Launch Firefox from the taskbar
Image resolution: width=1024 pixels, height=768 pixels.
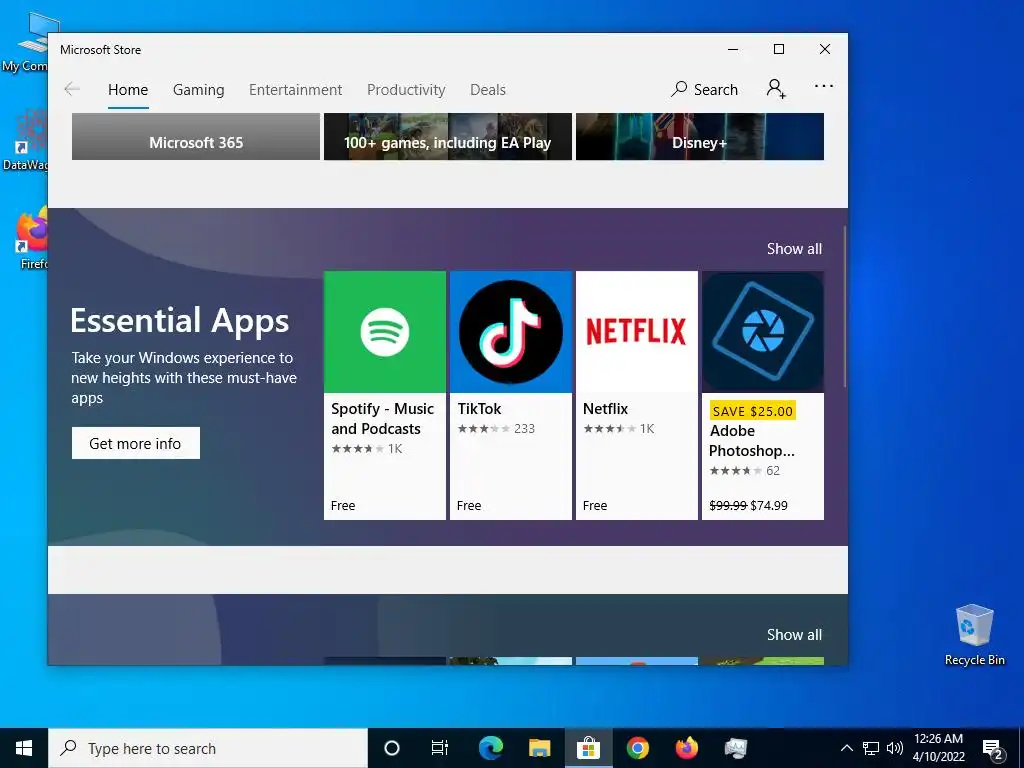(686, 748)
